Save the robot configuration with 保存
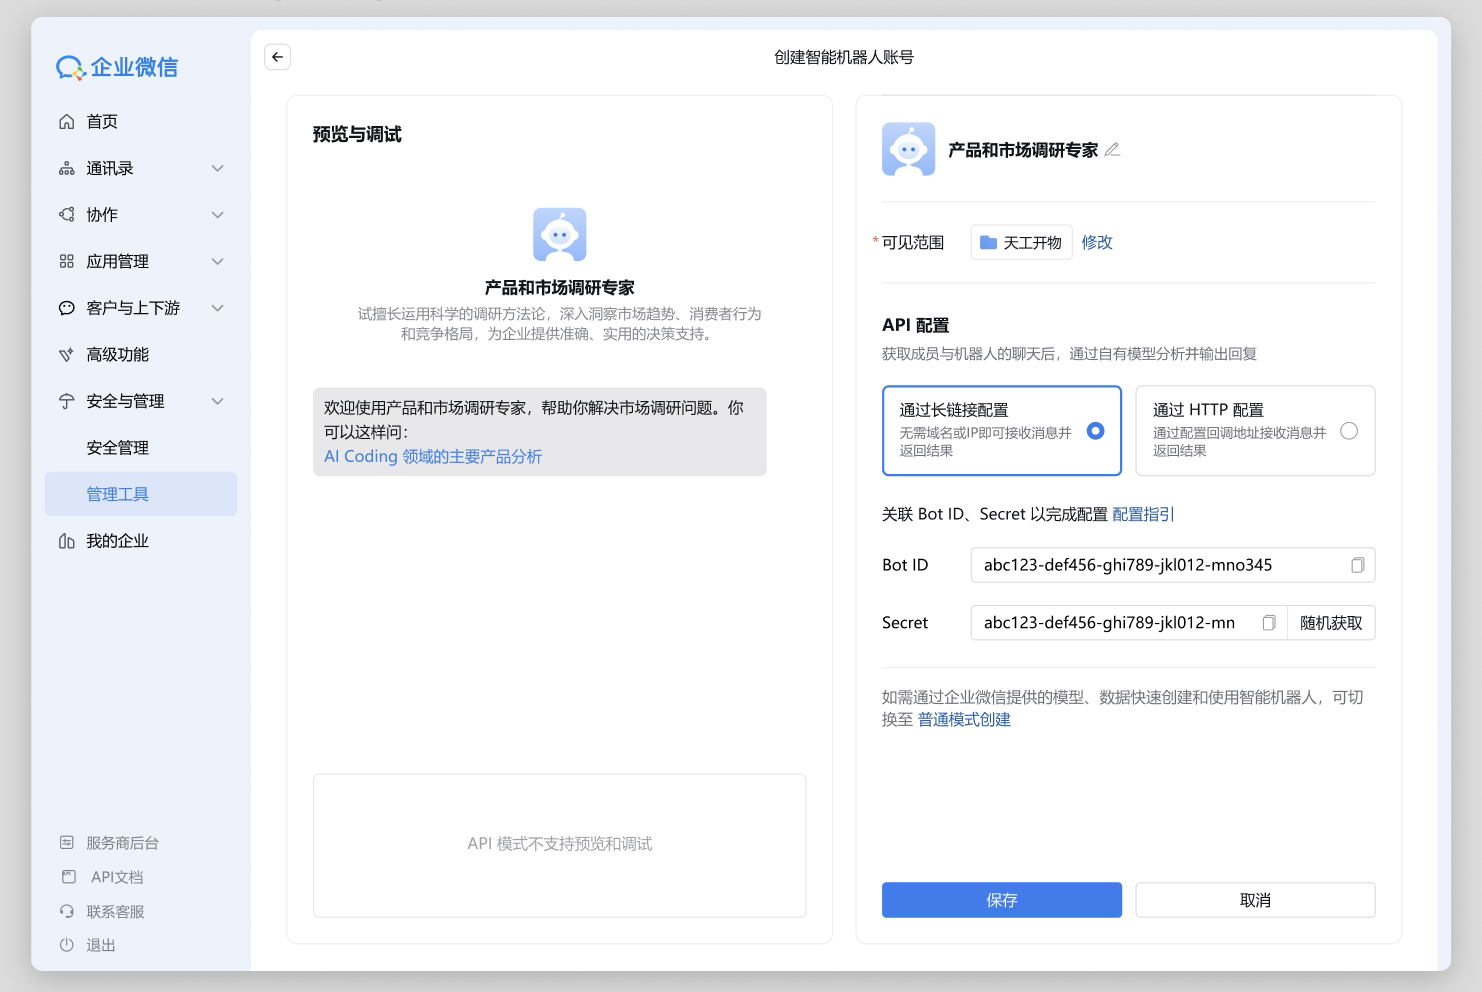Image resolution: width=1482 pixels, height=992 pixels. click(1001, 900)
